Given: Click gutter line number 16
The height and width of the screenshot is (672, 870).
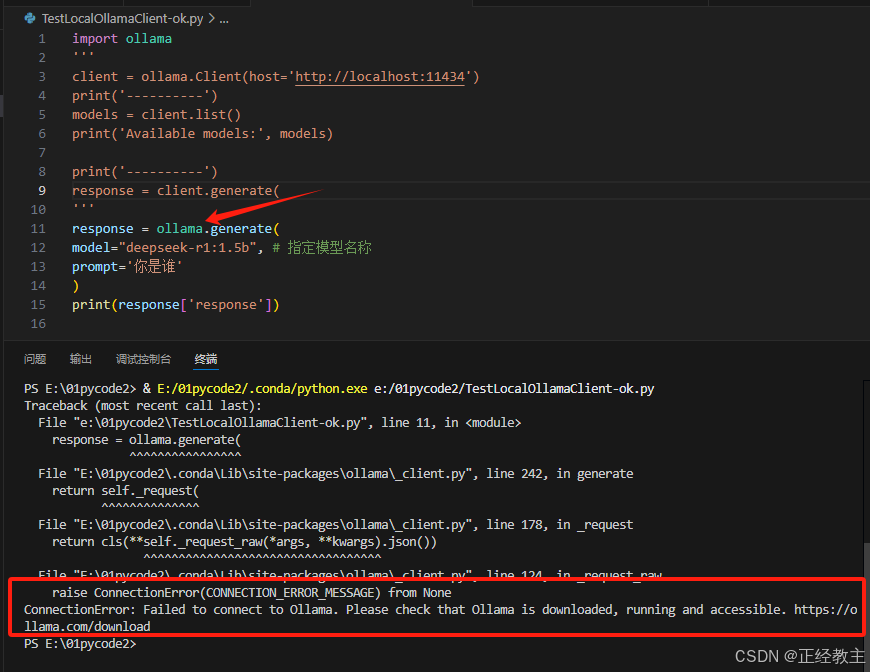Looking at the screenshot, I should (38, 324).
